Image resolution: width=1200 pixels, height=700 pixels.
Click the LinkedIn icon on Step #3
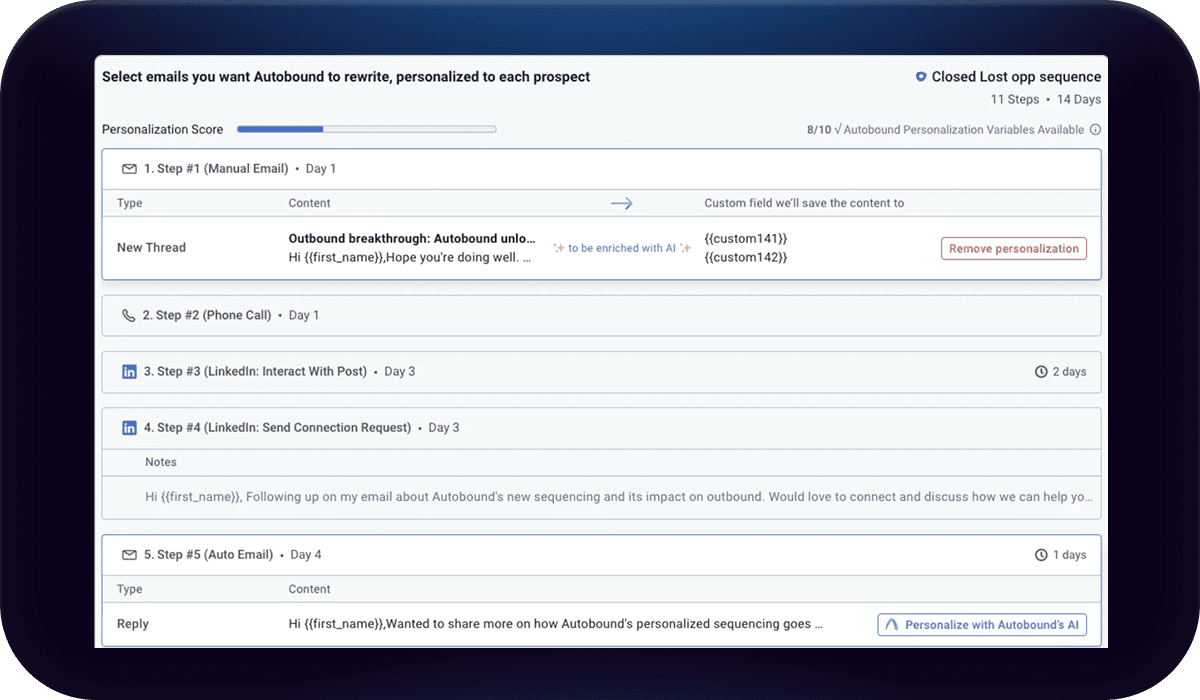[128, 371]
